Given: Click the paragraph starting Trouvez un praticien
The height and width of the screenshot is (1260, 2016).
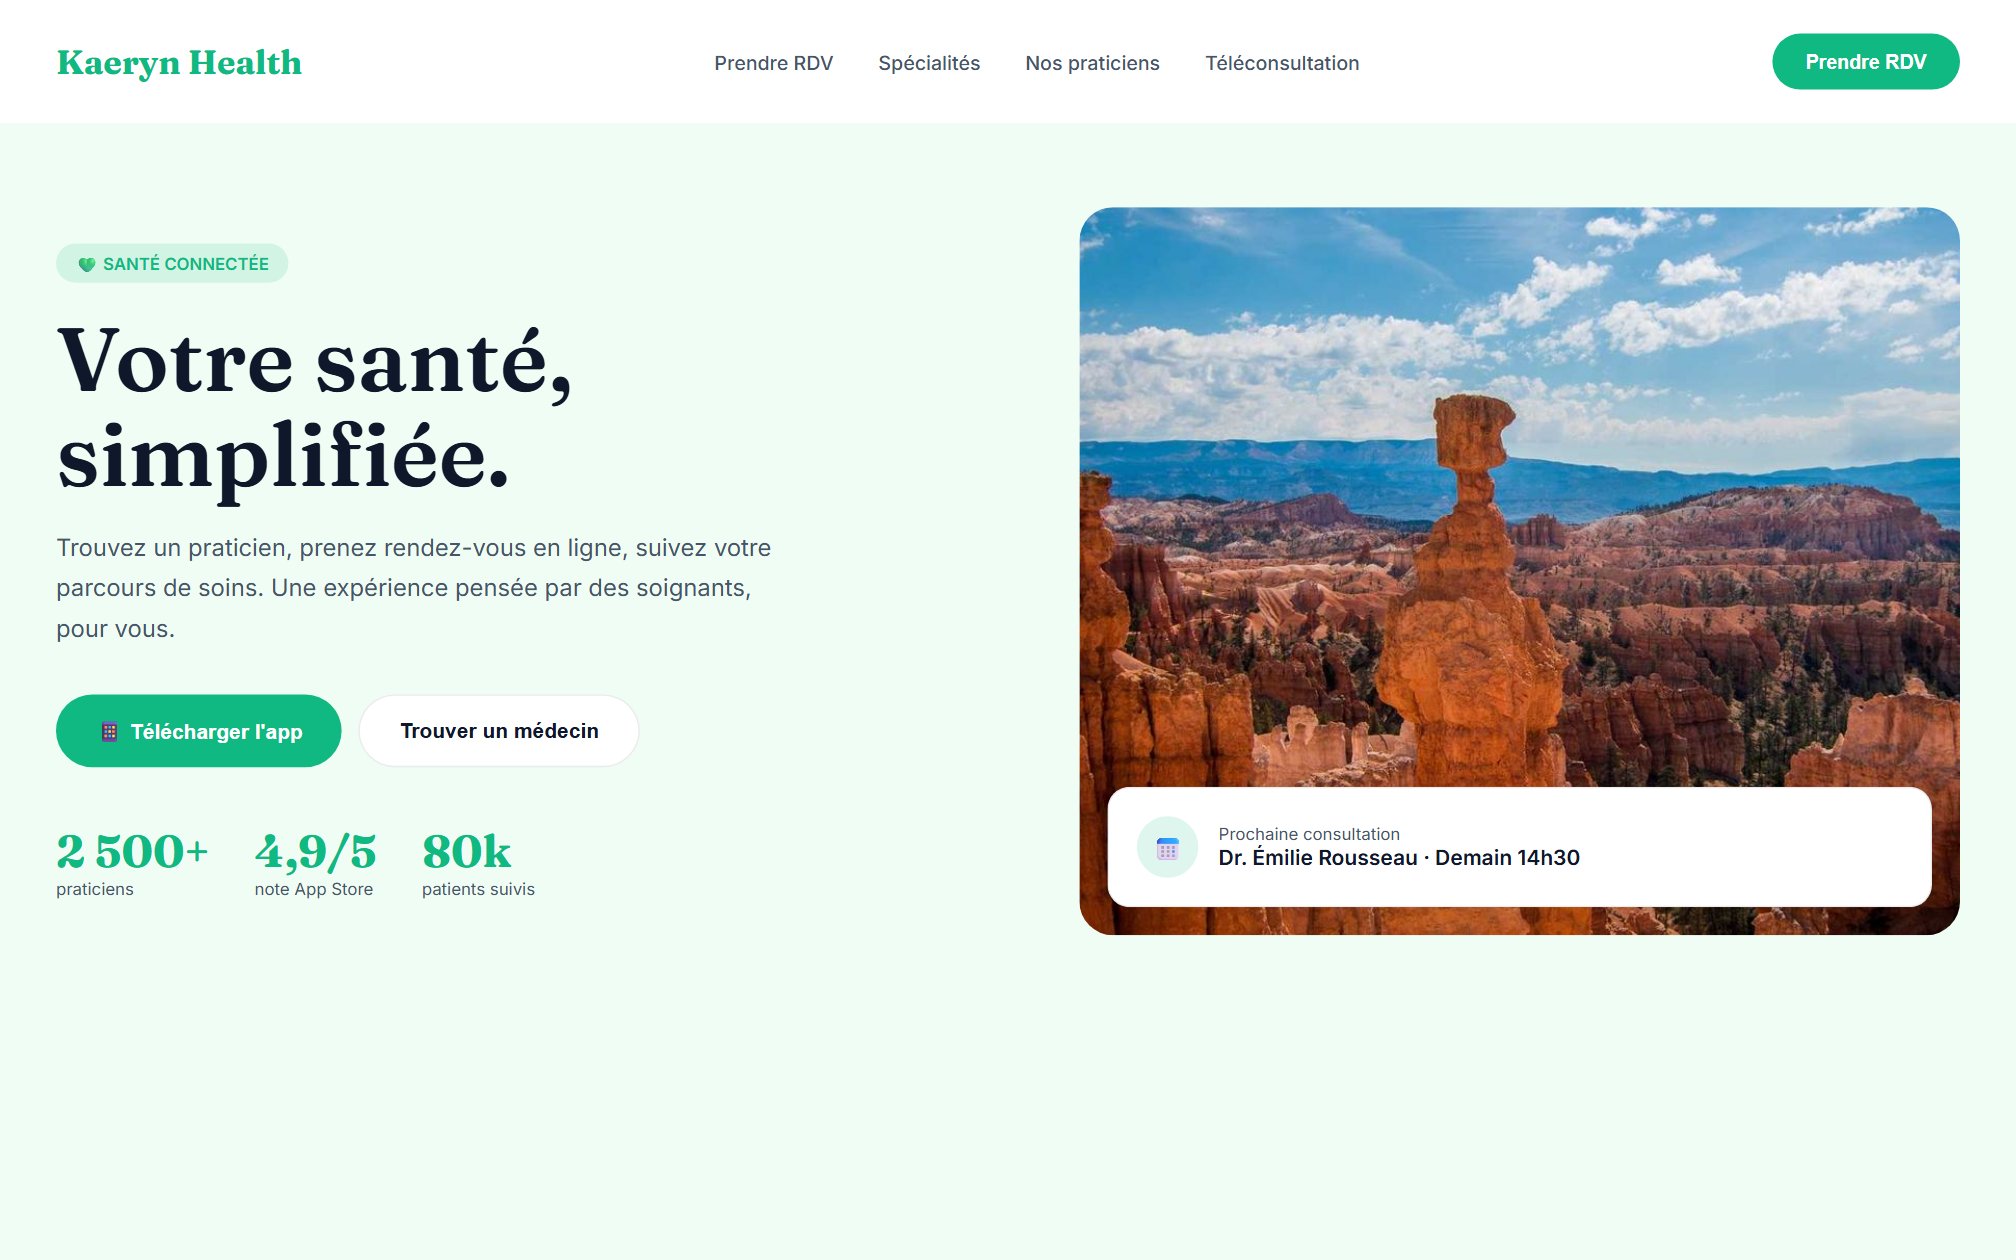Looking at the screenshot, I should click(x=414, y=588).
